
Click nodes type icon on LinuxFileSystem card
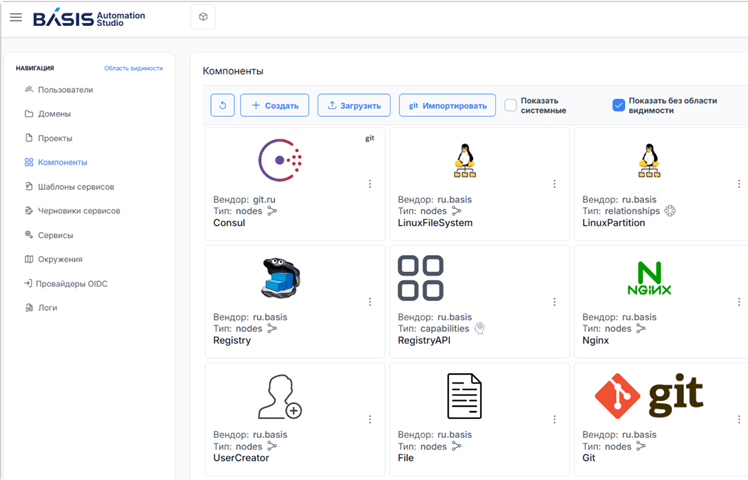457,211
